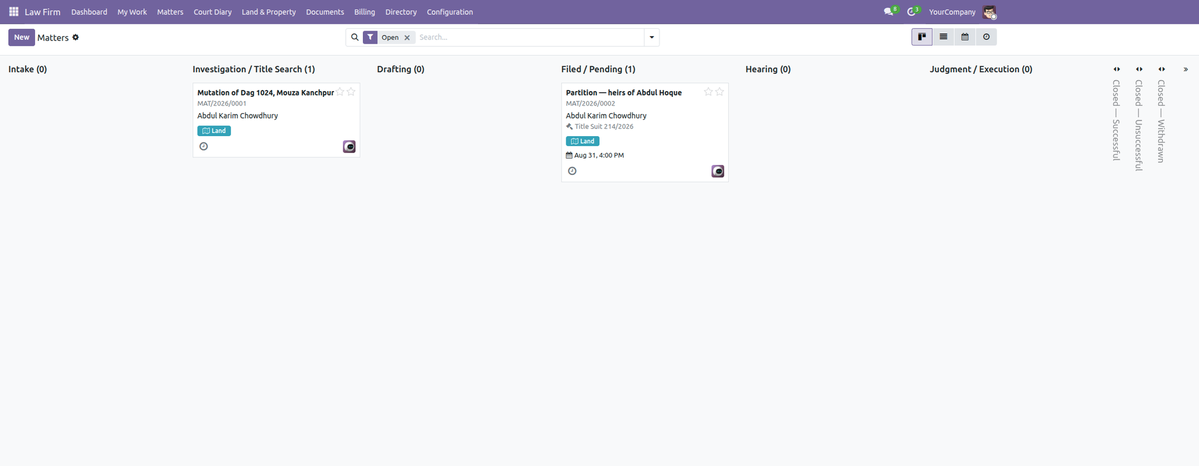1199x466 pixels.
Task: Unfold the Closed — Unsuccessful column arrows
Action: point(1139,69)
